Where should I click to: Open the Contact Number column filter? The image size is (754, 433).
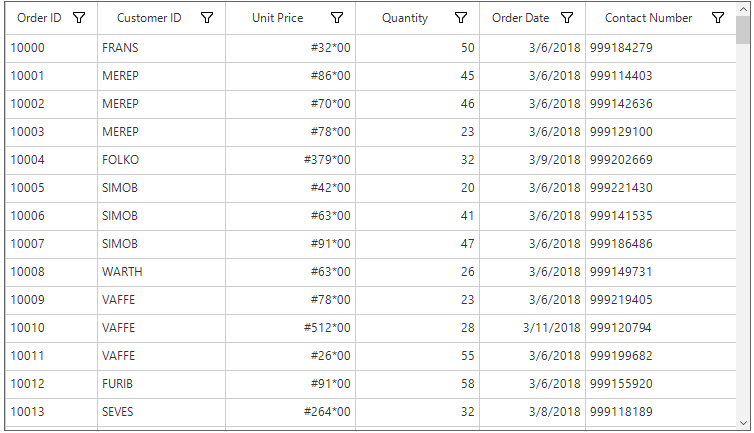tap(718, 18)
